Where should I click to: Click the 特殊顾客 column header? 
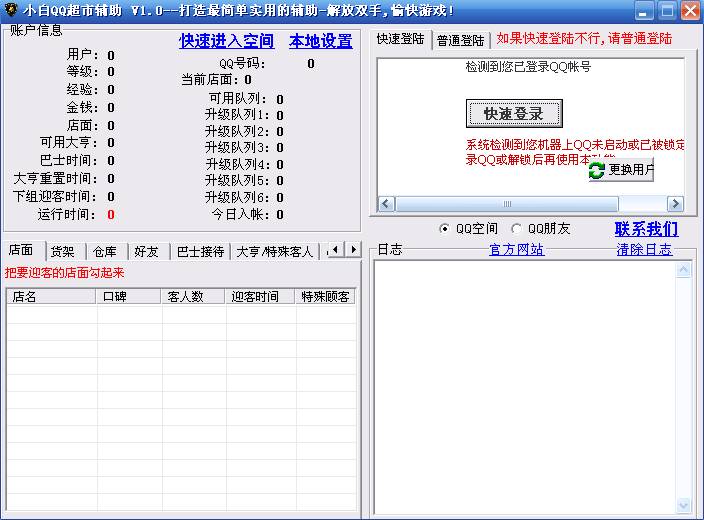tap(325, 297)
